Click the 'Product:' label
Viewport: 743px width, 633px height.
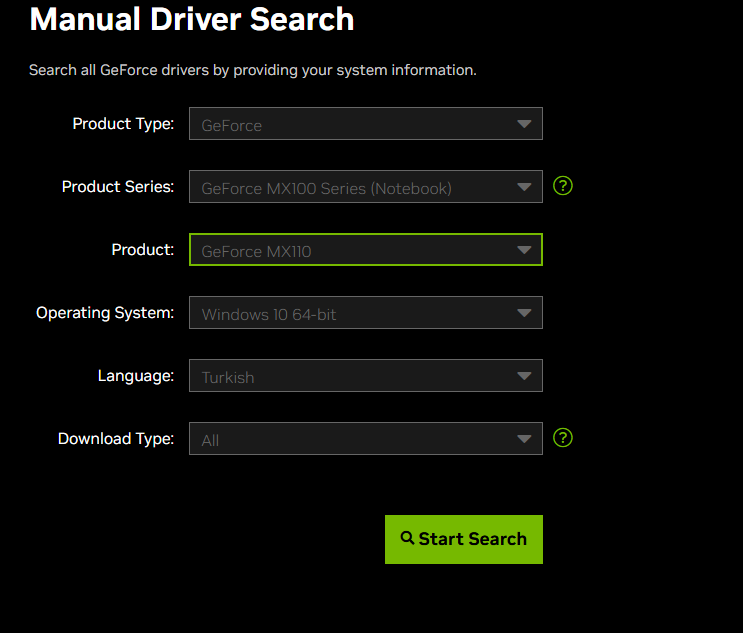[x=143, y=250]
